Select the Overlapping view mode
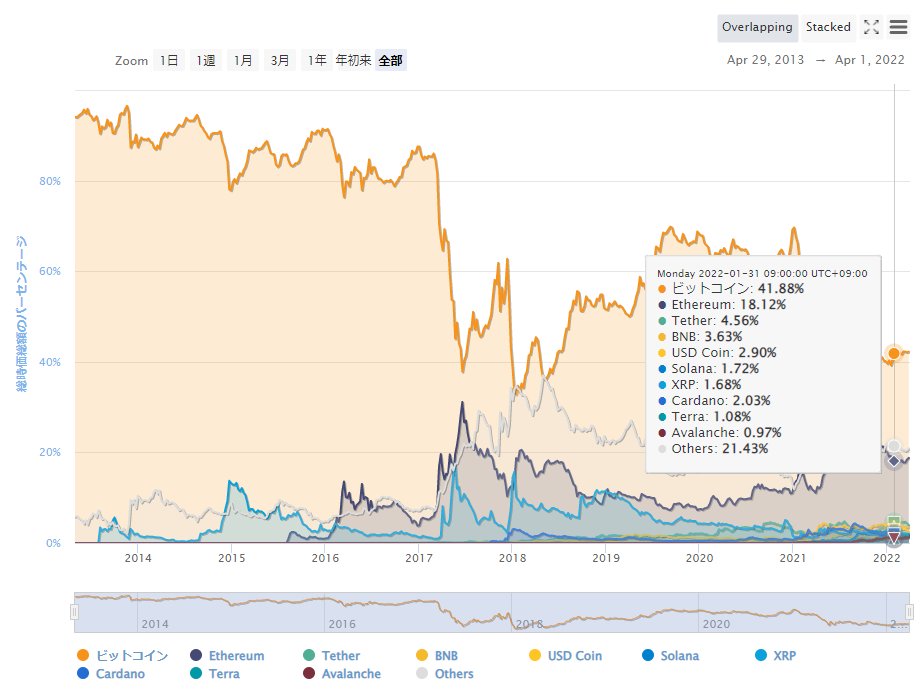 point(757,27)
